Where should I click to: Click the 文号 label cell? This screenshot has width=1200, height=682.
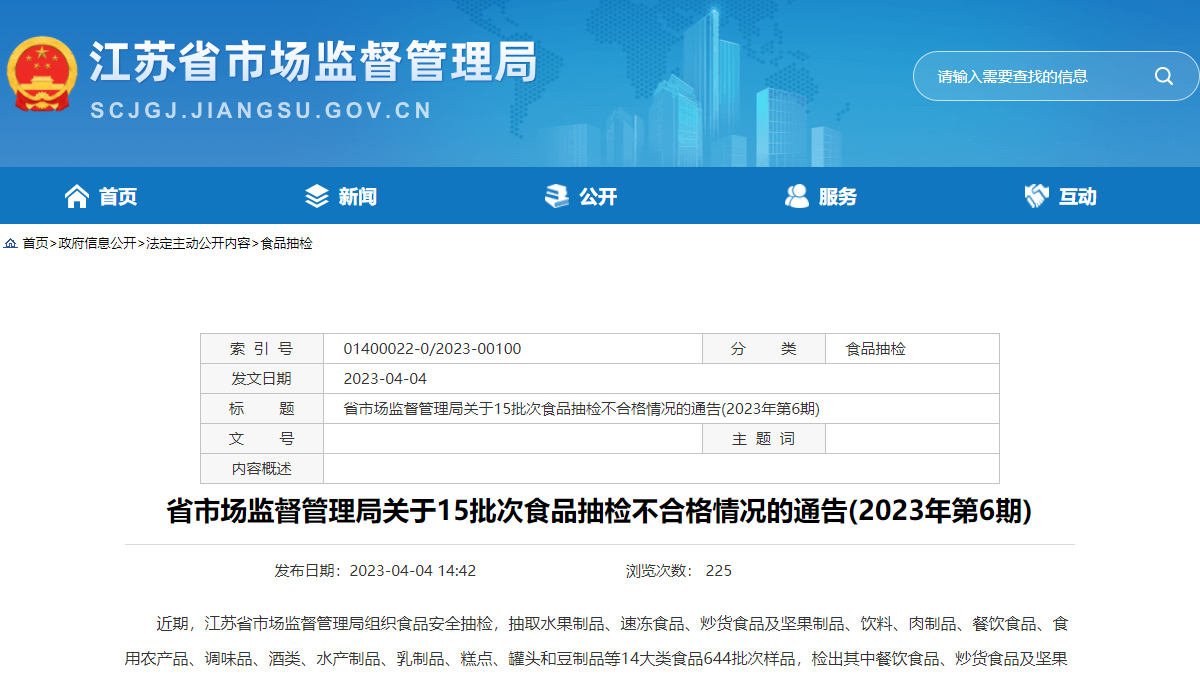click(262, 439)
